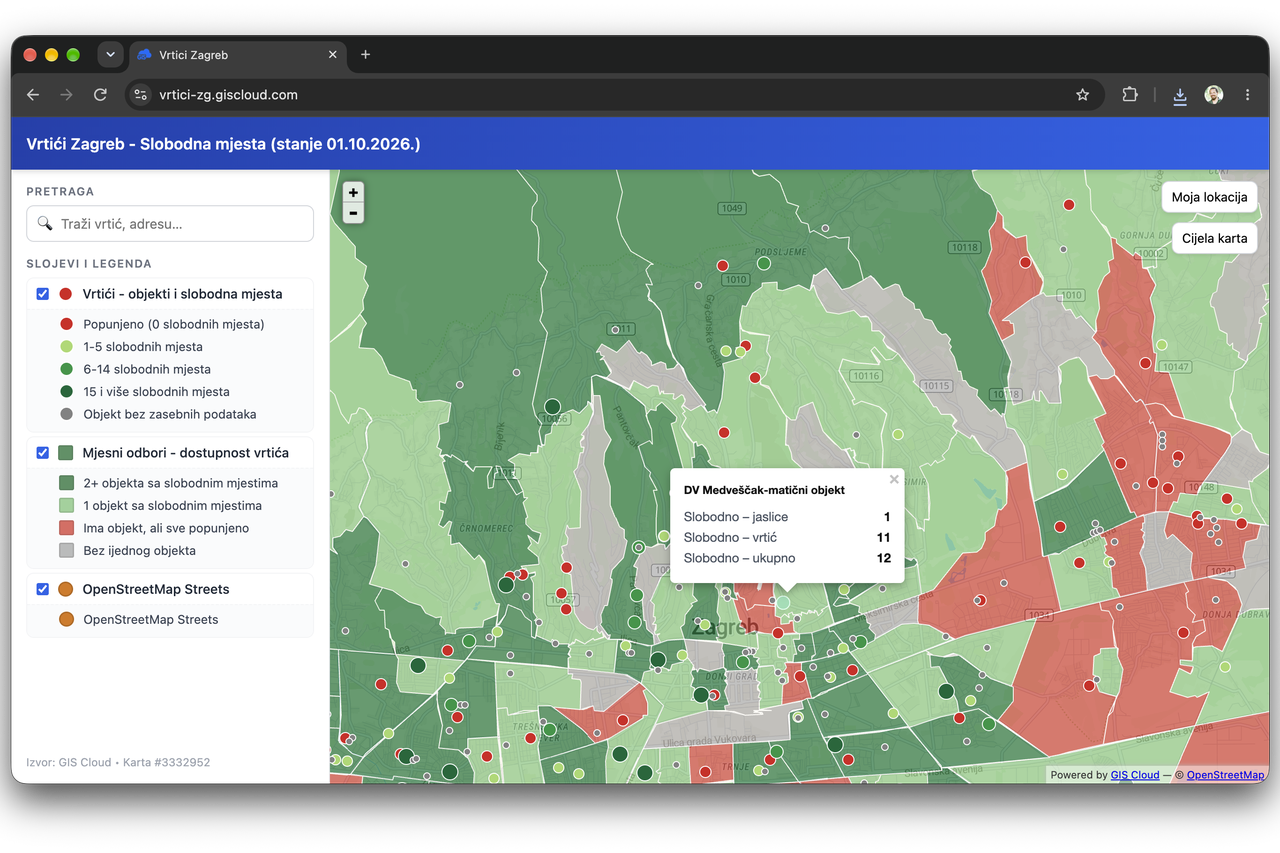This screenshot has width=1280, height=853.
Task: Click popup title "DV Medveščak-matični objekt"
Action: 764,490
